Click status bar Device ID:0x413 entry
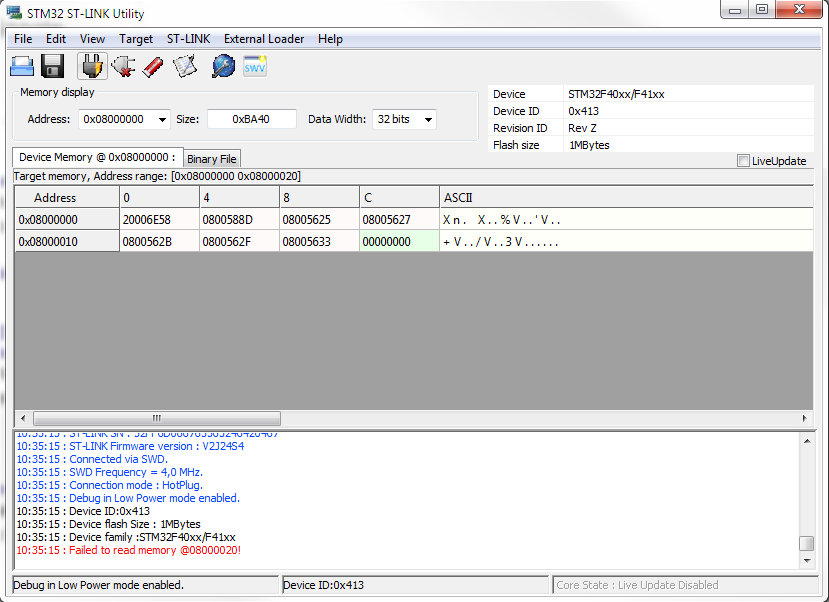The width and height of the screenshot is (829, 602). click(323, 585)
